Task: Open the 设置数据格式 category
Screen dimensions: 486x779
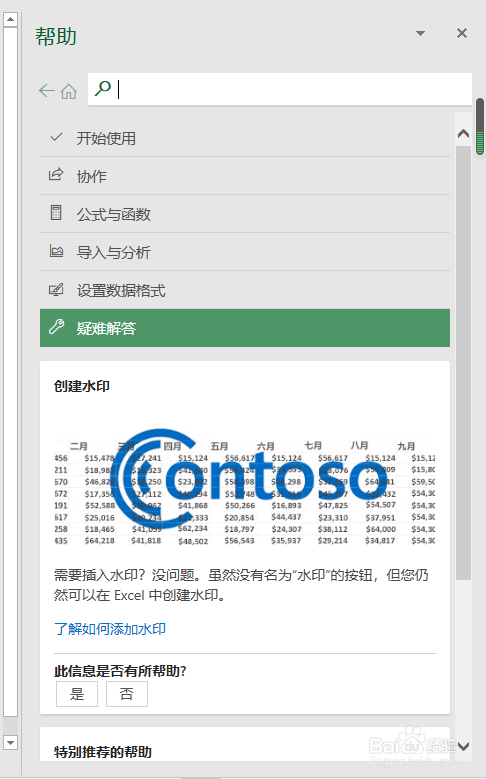Action: point(244,290)
